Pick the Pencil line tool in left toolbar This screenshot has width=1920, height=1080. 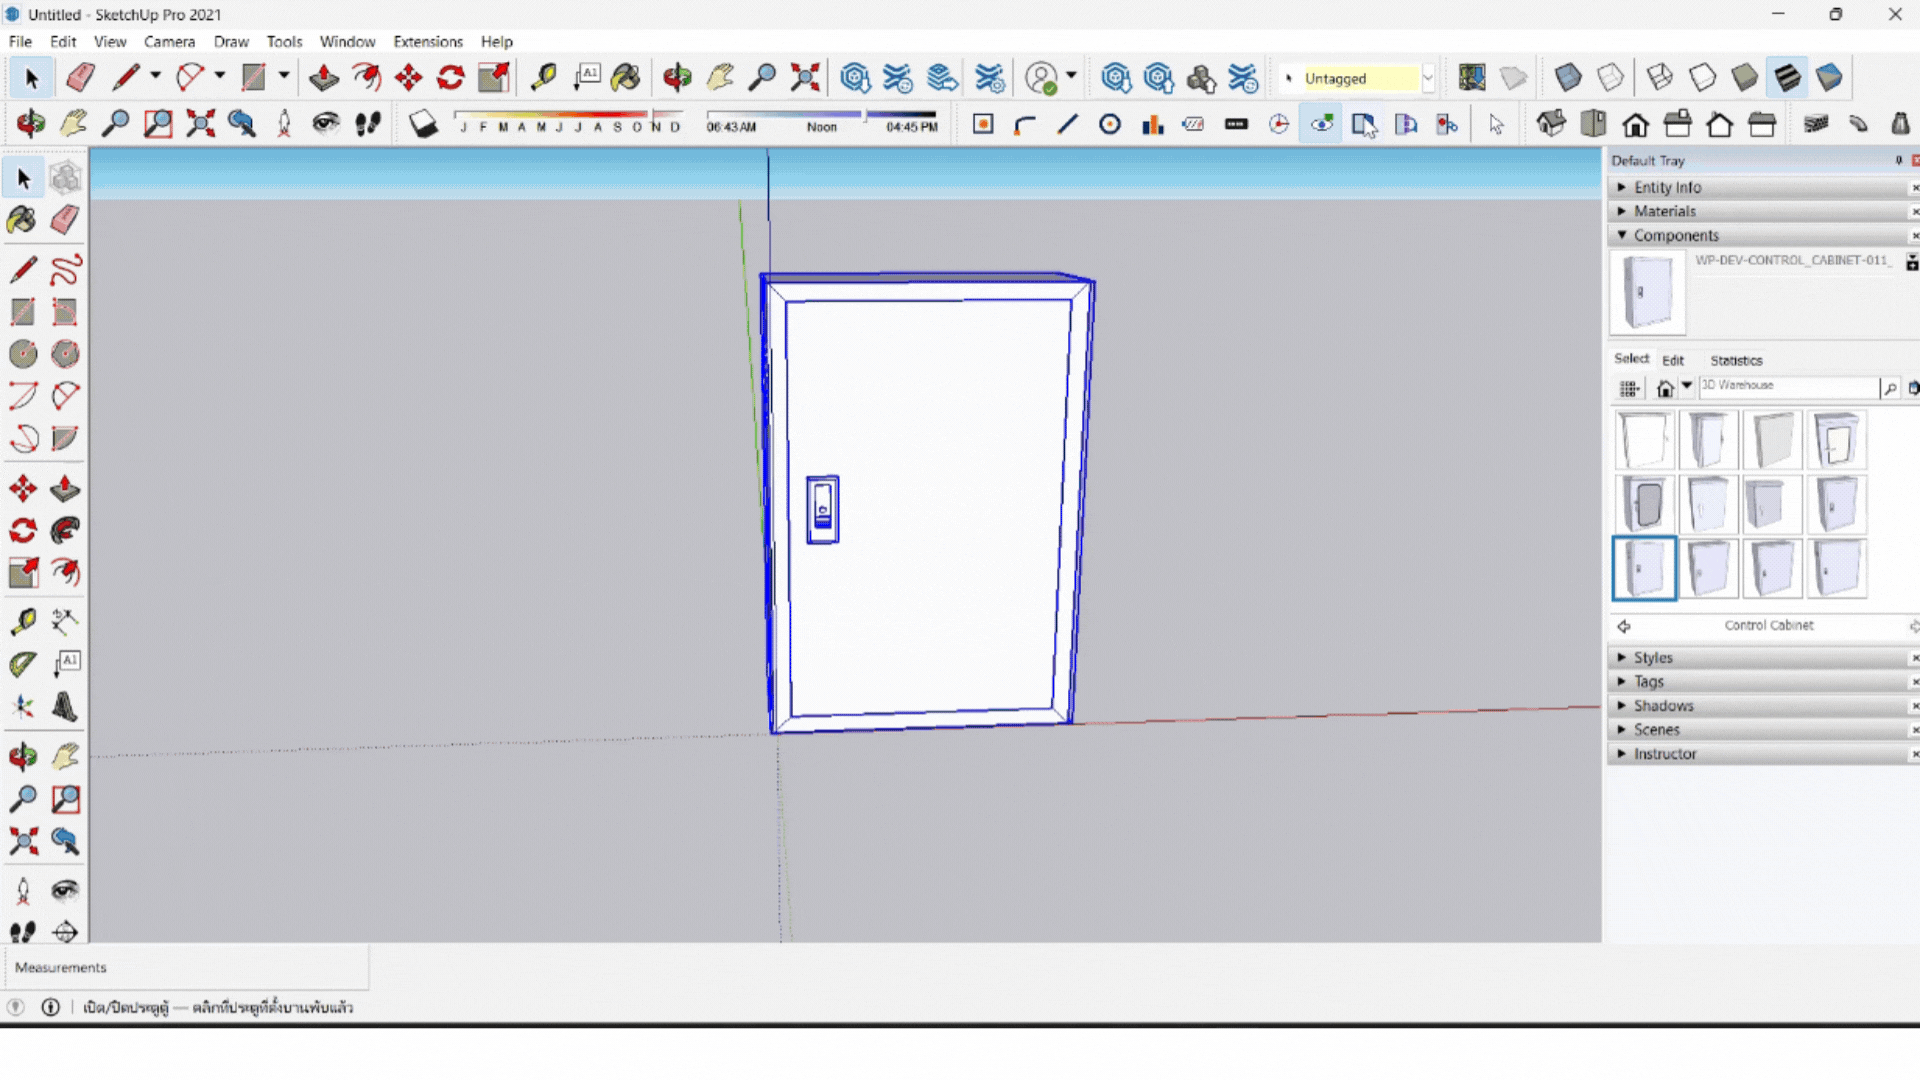(x=22, y=269)
